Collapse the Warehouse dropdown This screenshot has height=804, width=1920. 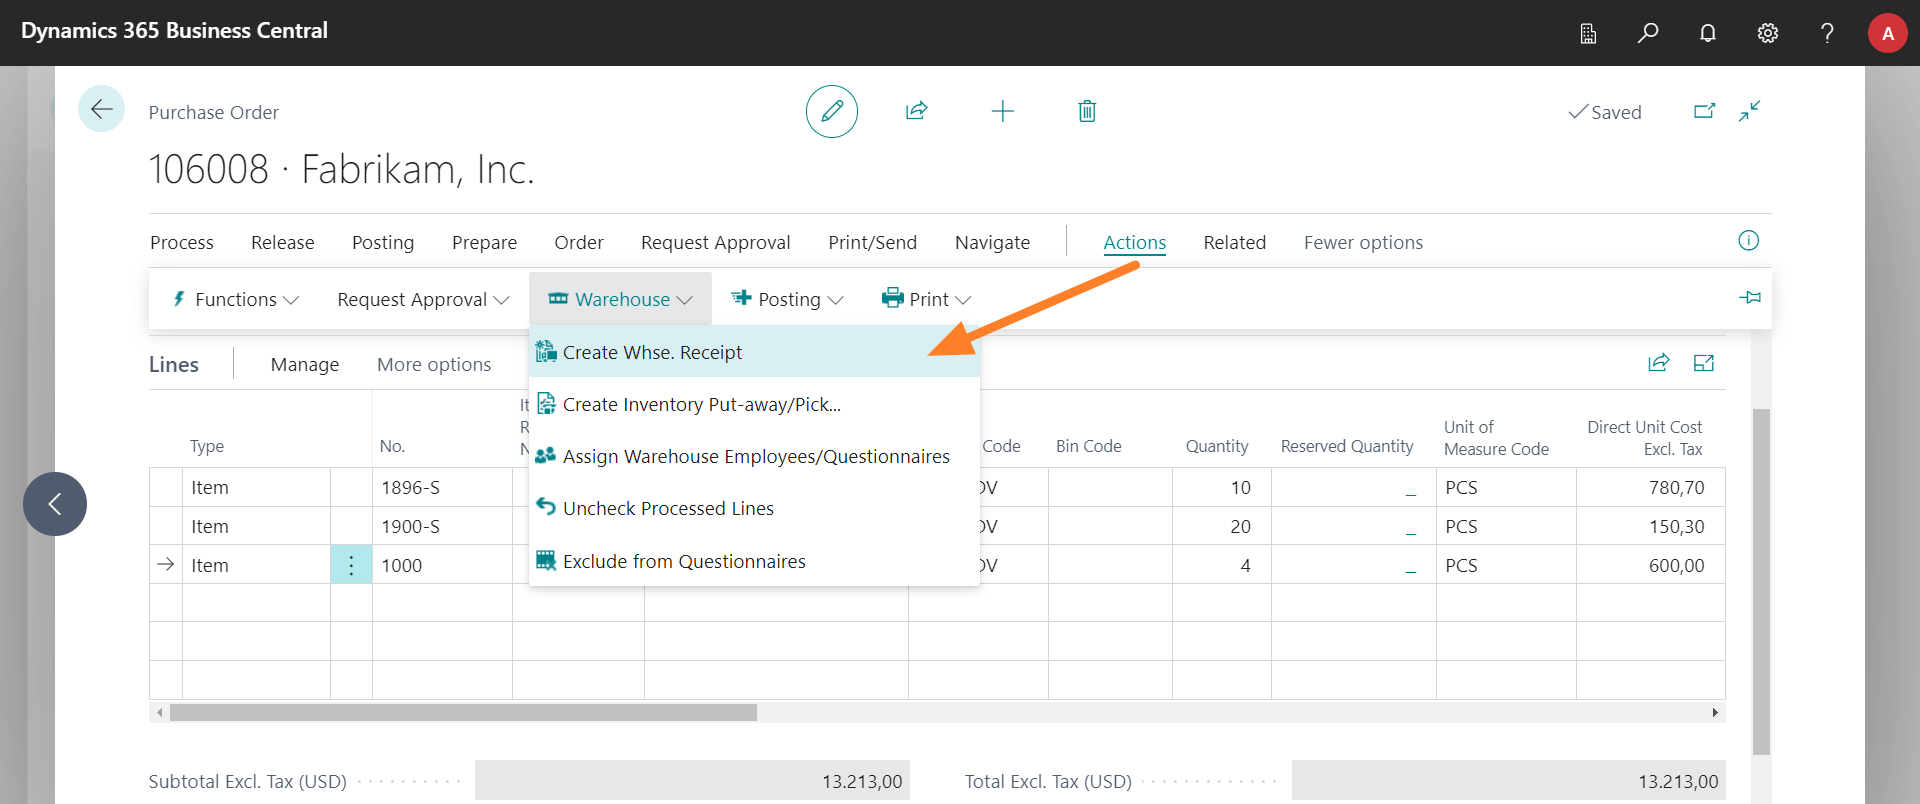620,299
